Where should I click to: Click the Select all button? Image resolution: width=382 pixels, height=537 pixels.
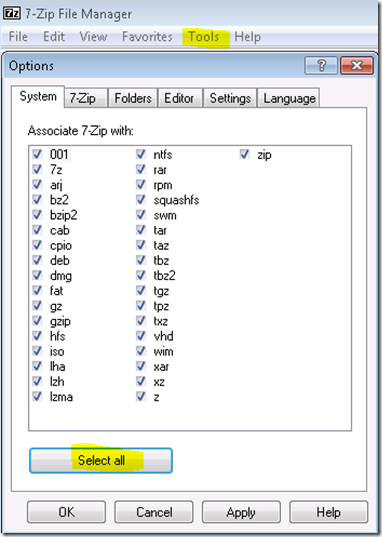click(x=101, y=460)
